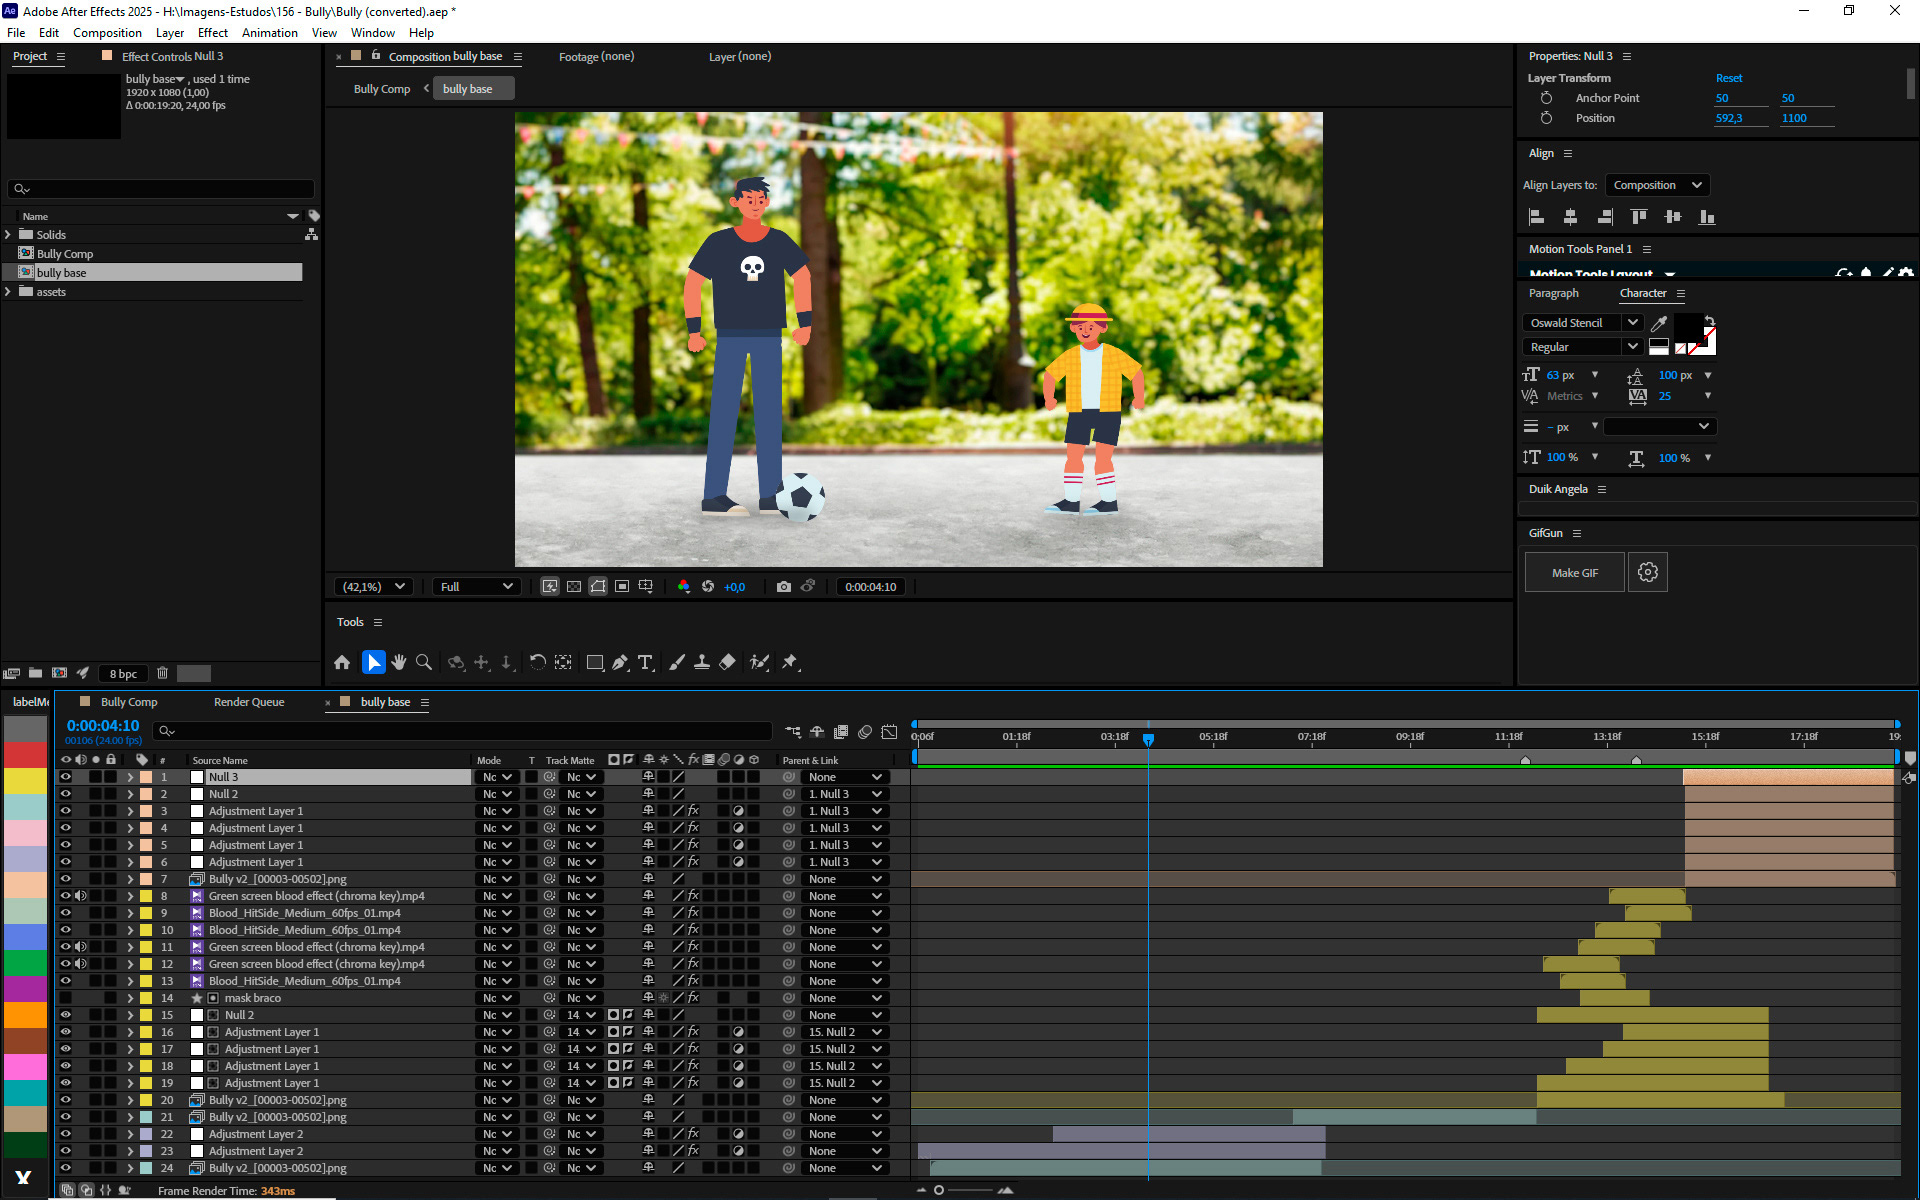The width and height of the screenshot is (1920, 1200).
Task: Open the Oswald Stencil font dropdown
Action: click(1632, 322)
